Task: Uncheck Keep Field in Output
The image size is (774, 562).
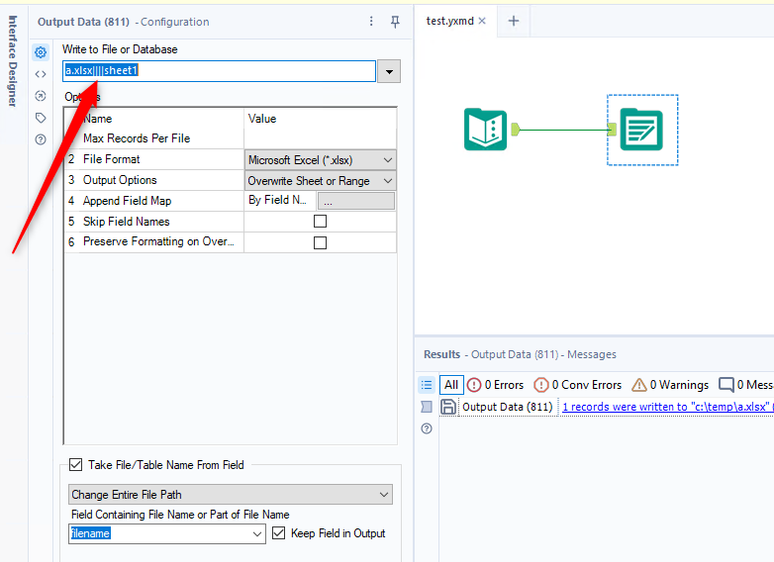Action: pyautogui.click(x=279, y=533)
